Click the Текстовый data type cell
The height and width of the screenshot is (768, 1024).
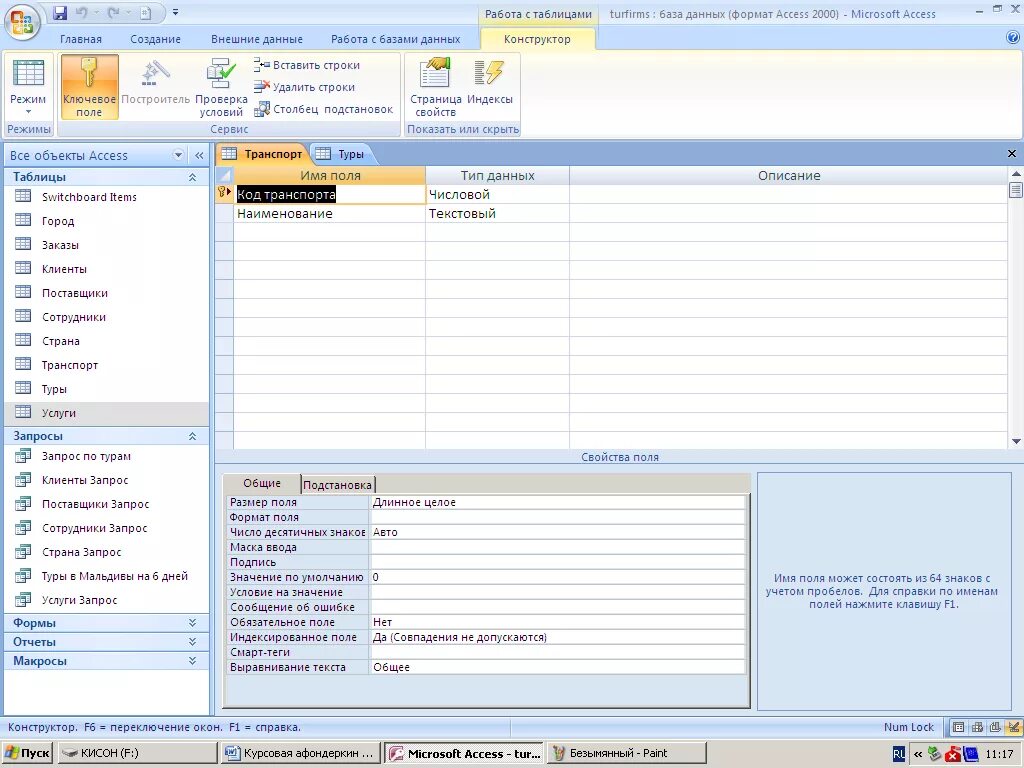tap(497, 214)
